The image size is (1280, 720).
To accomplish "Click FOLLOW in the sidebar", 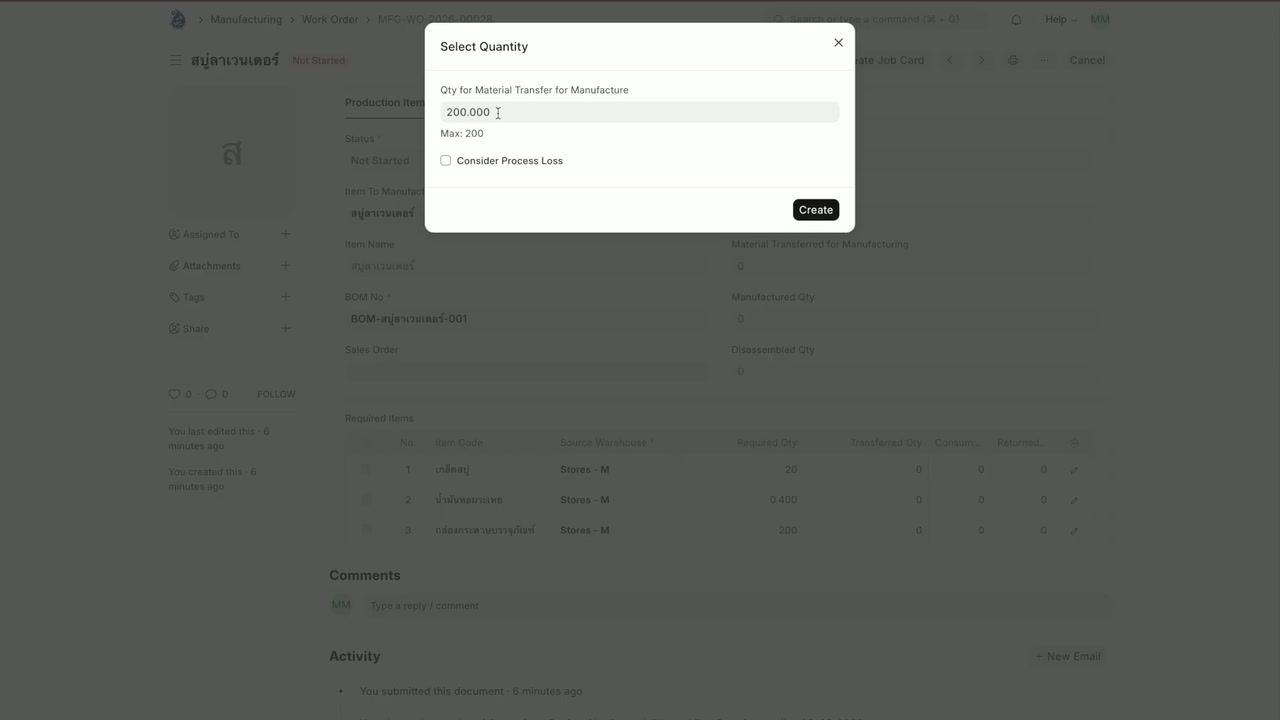I will click(x=276, y=394).
